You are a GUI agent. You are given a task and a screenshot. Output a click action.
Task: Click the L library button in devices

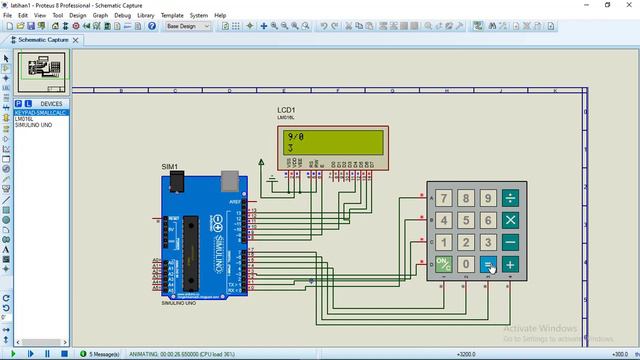click(x=28, y=104)
